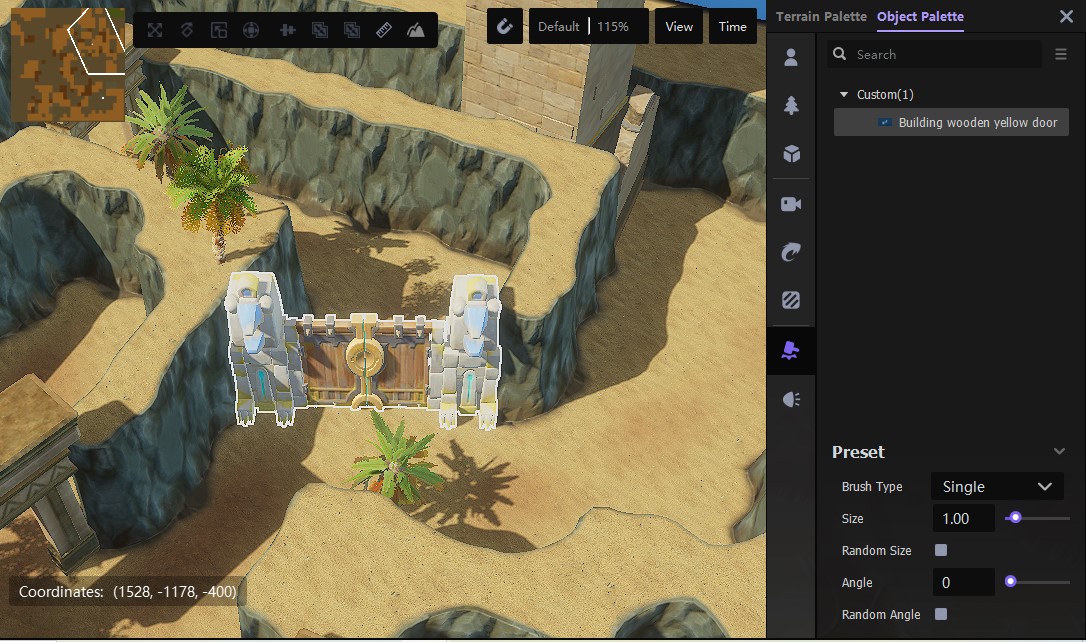Open the Time menu
1086x642 pixels.
pyautogui.click(x=732, y=26)
